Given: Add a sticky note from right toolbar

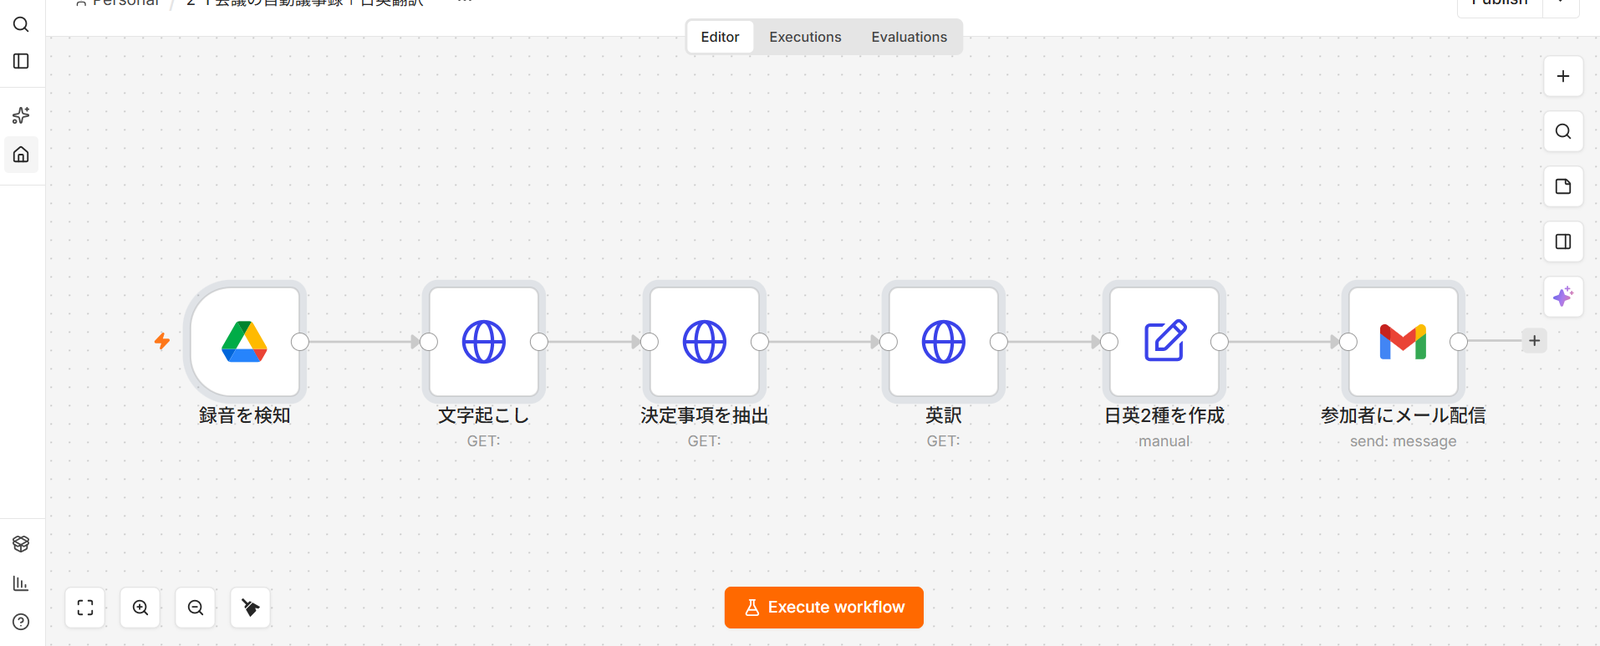Looking at the screenshot, I should pyautogui.click(x=1563, y=186).
